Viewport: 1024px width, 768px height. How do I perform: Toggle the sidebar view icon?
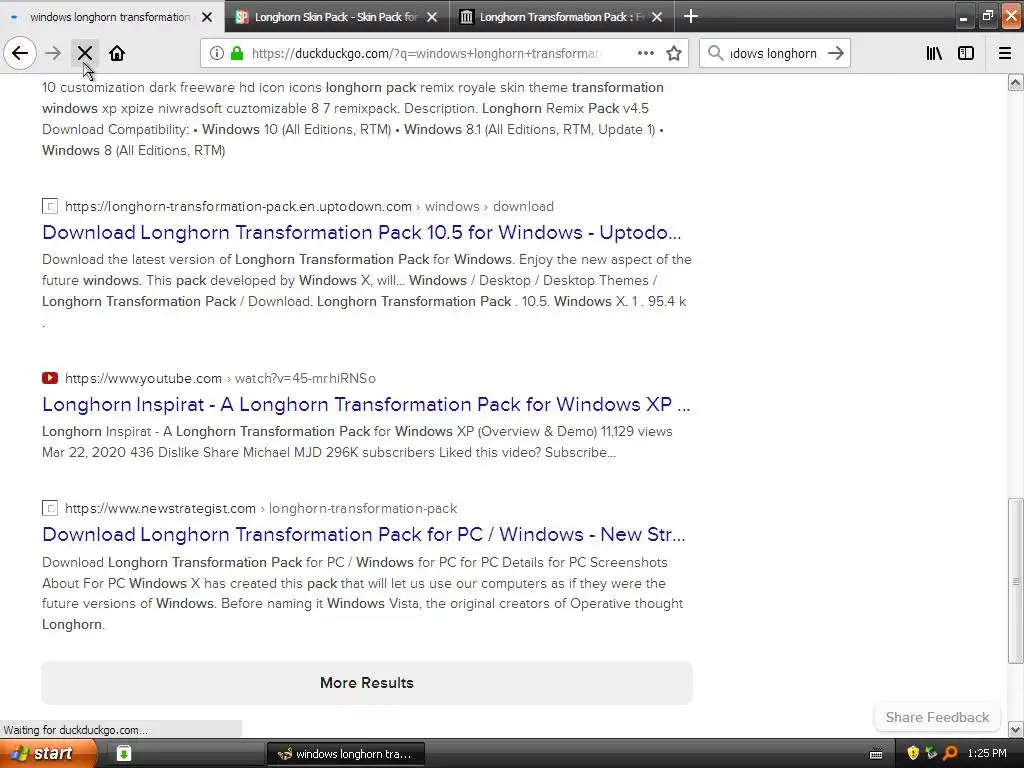point(966,53)
